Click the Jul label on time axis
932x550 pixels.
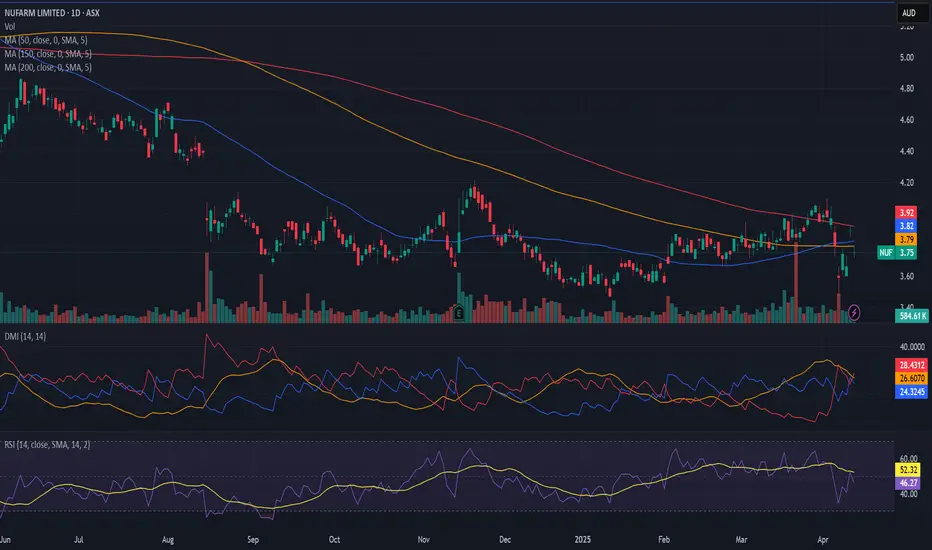[x=78, y=540]
